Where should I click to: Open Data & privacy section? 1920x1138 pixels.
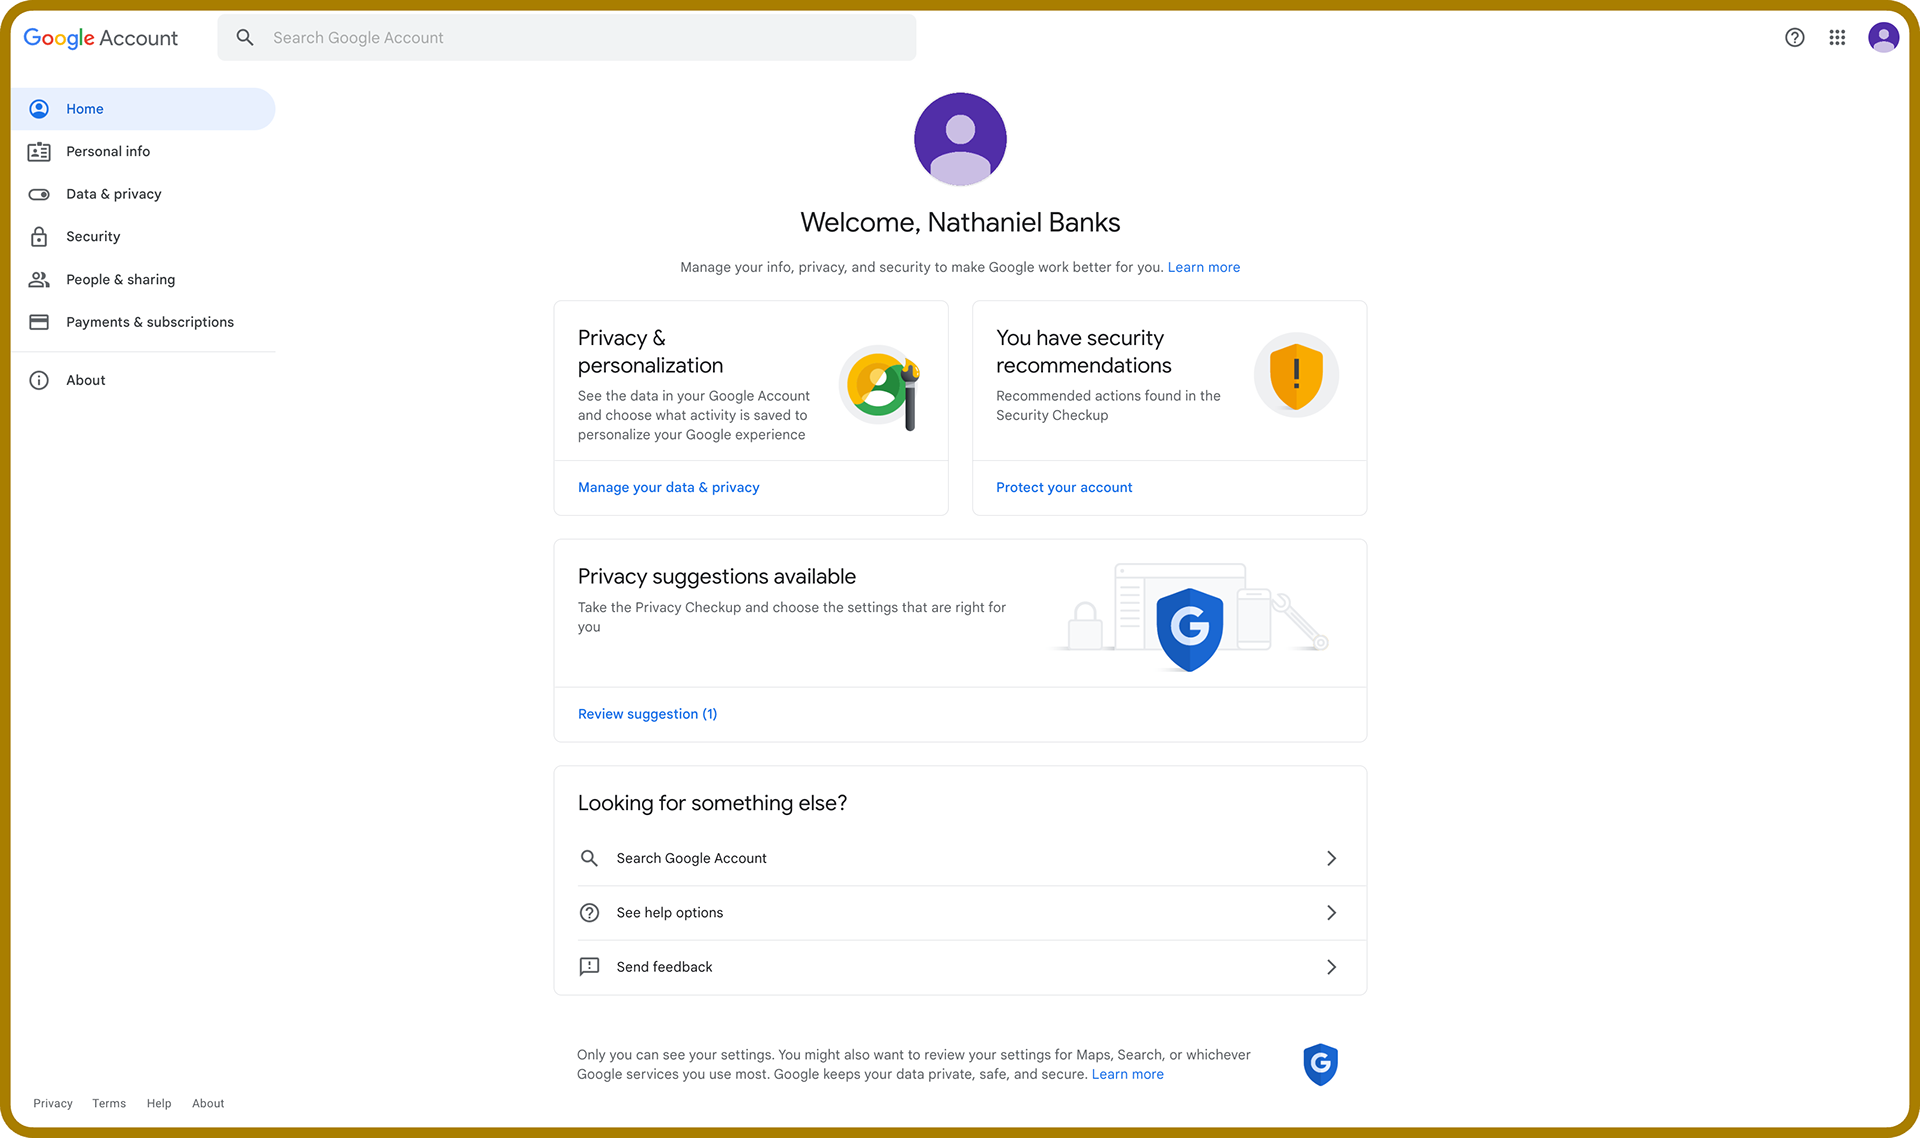coord(143,194)
